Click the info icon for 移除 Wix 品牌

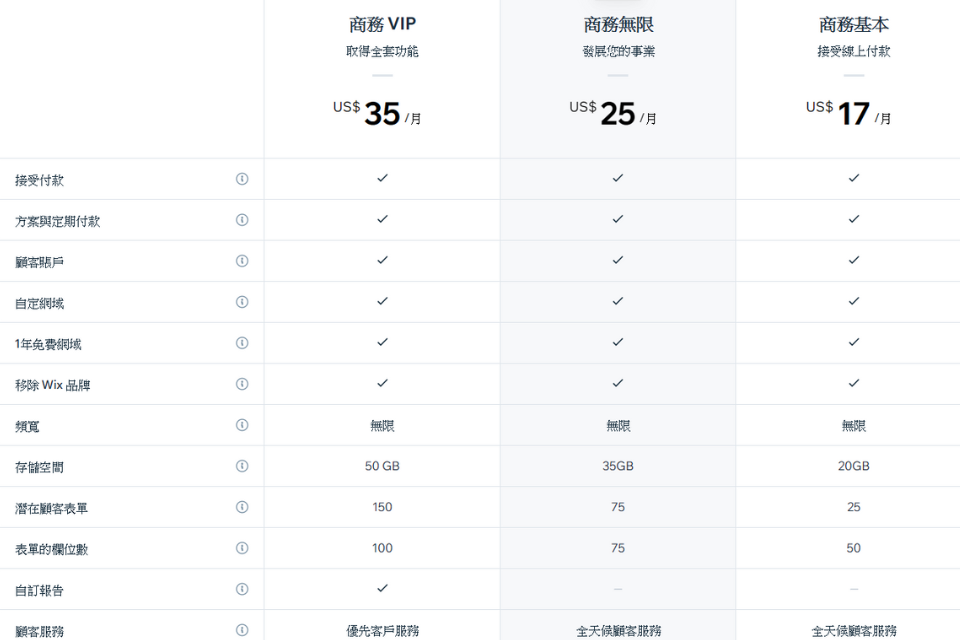(241, 383)
